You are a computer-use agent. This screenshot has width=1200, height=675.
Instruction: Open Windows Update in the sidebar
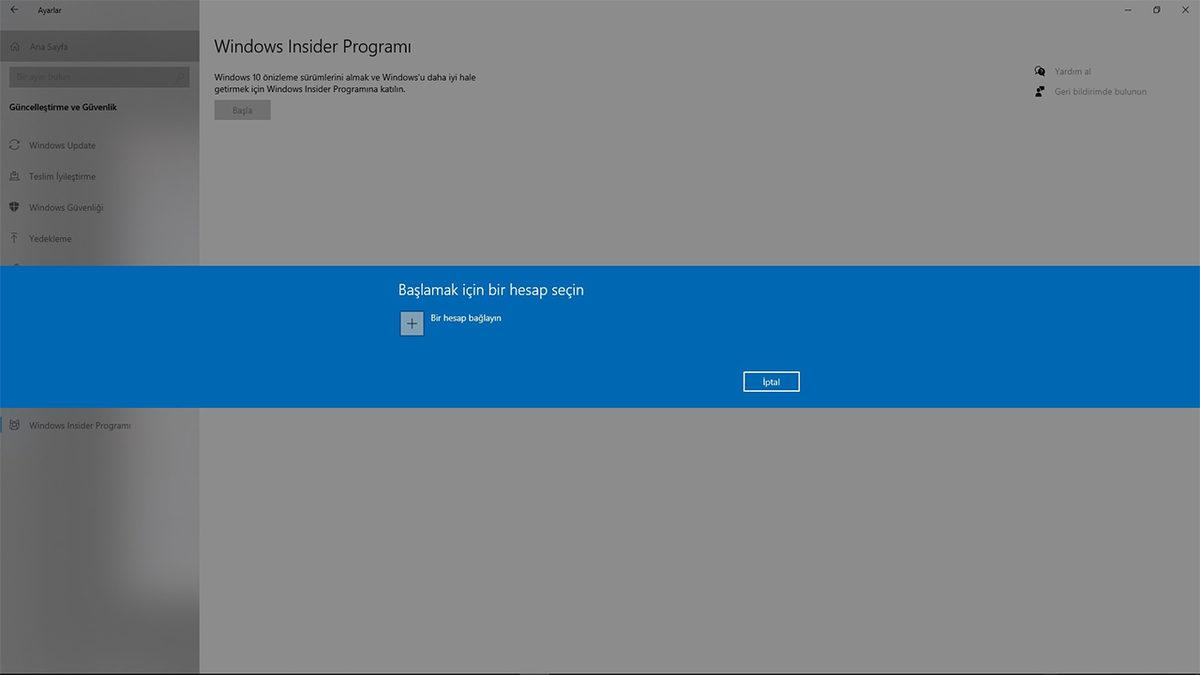coord(64,145)
